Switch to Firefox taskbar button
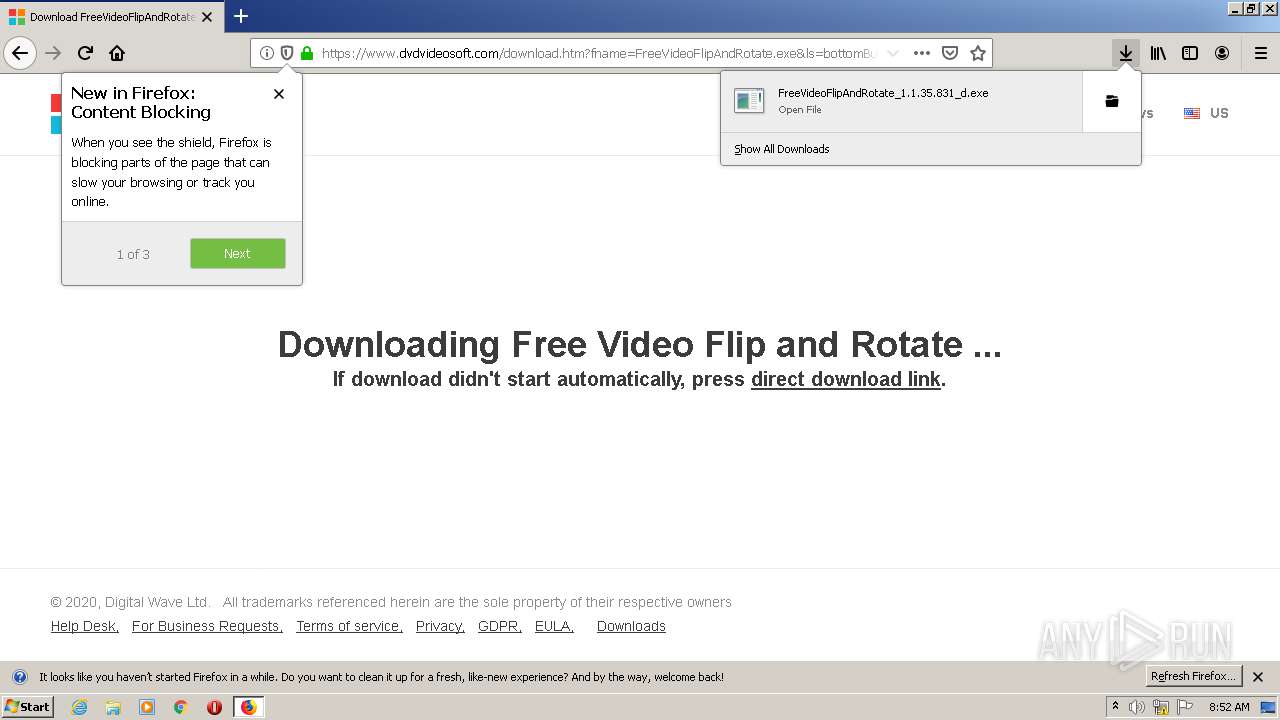The image size is (1280, 720). pyautogui.click(x=248, y=707)
